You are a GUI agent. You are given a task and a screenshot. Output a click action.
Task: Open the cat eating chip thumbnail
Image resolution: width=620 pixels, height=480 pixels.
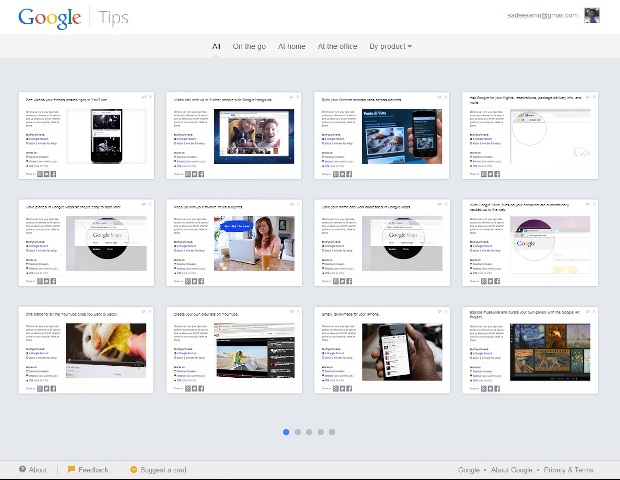click(x=106, y=351)
